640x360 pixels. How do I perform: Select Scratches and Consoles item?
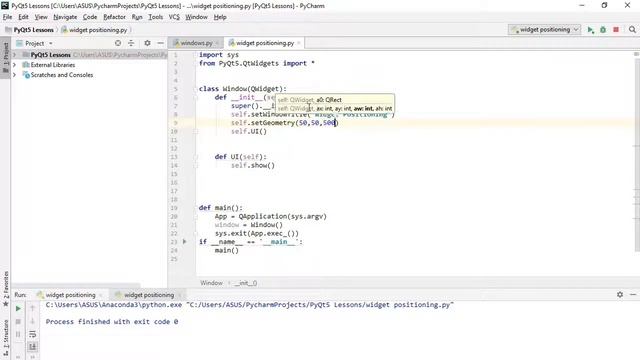pyautogui.click(x=62, y=75)
